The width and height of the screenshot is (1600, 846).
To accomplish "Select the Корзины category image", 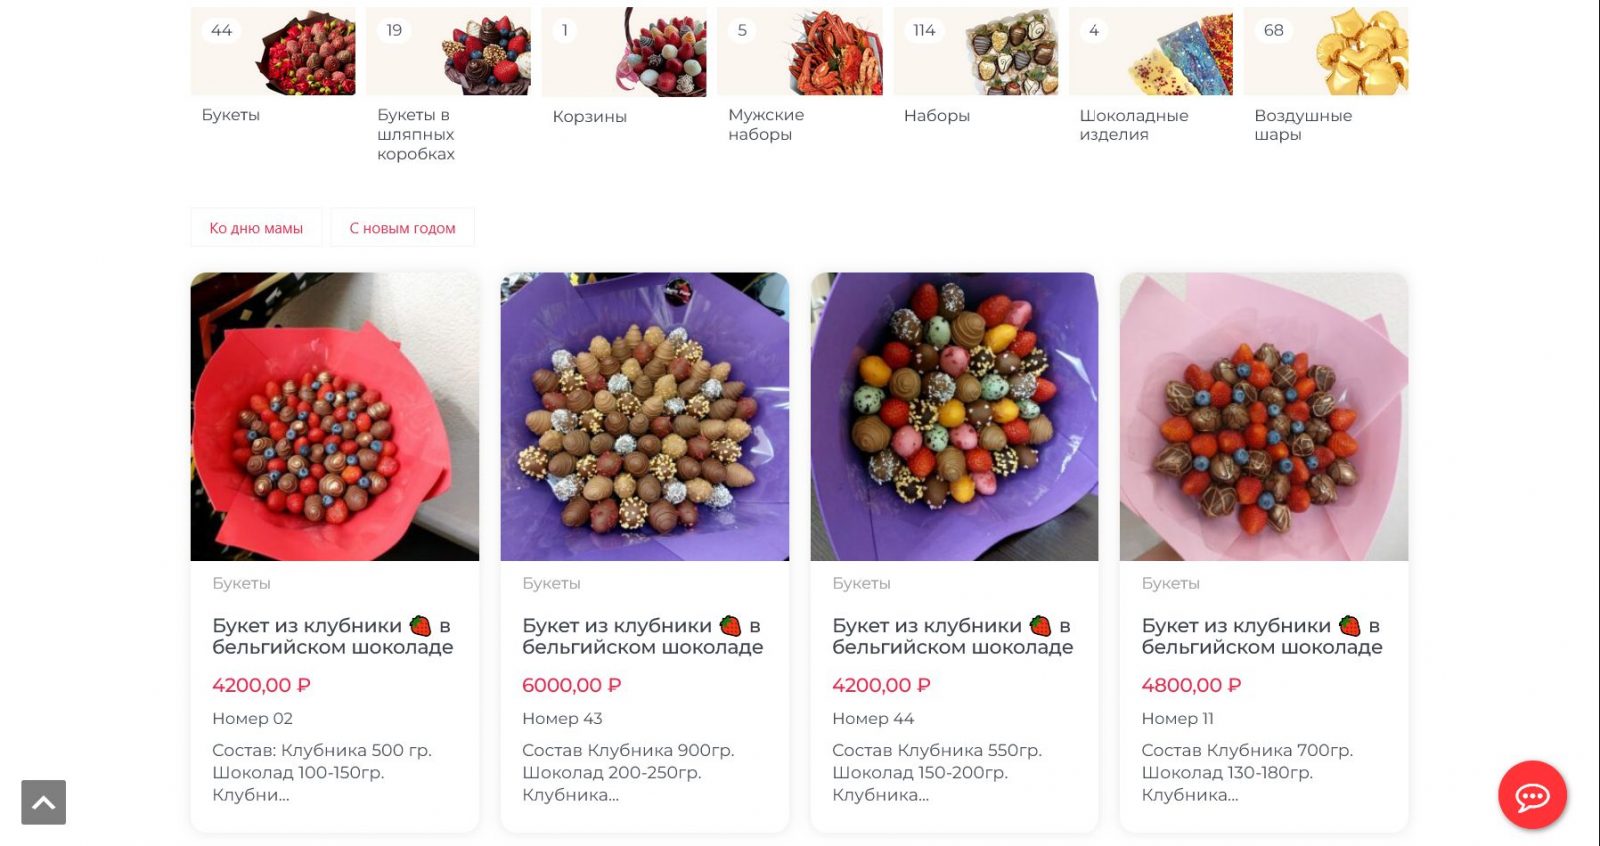I will point(624,52).
